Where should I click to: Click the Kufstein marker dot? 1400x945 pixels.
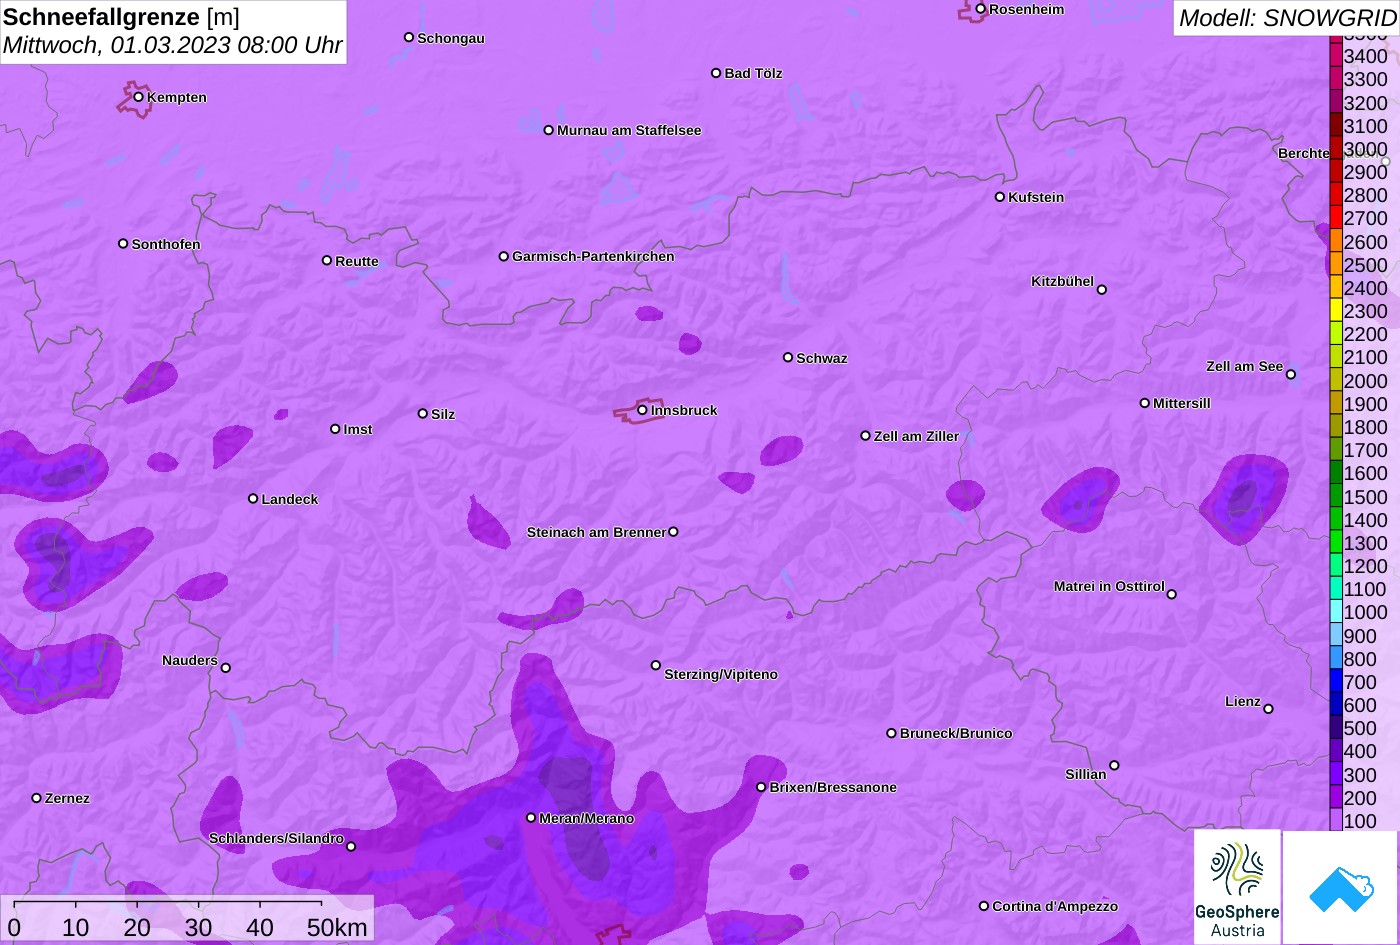click(x=1000, y=197)
